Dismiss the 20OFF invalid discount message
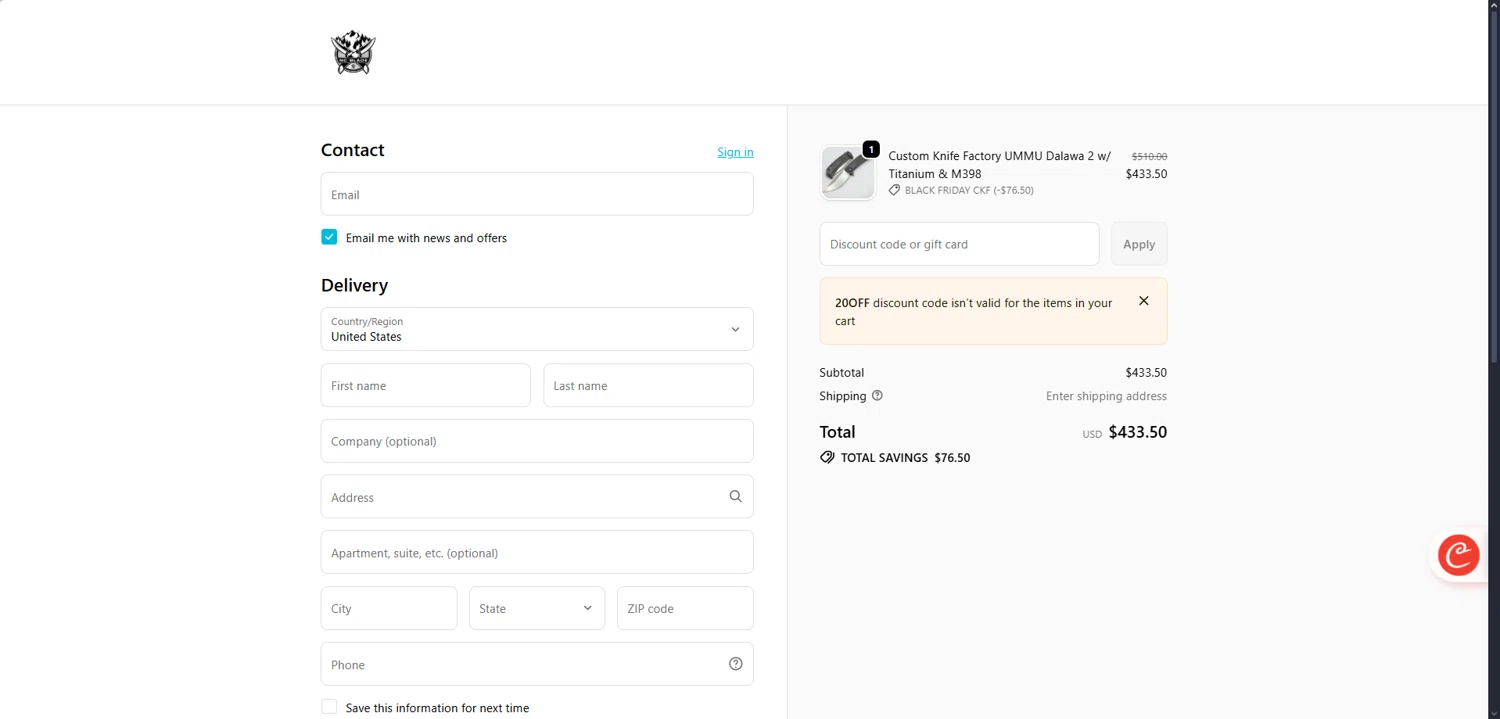Viewport: 1500px width, 719px height. tap(1144, 301)
